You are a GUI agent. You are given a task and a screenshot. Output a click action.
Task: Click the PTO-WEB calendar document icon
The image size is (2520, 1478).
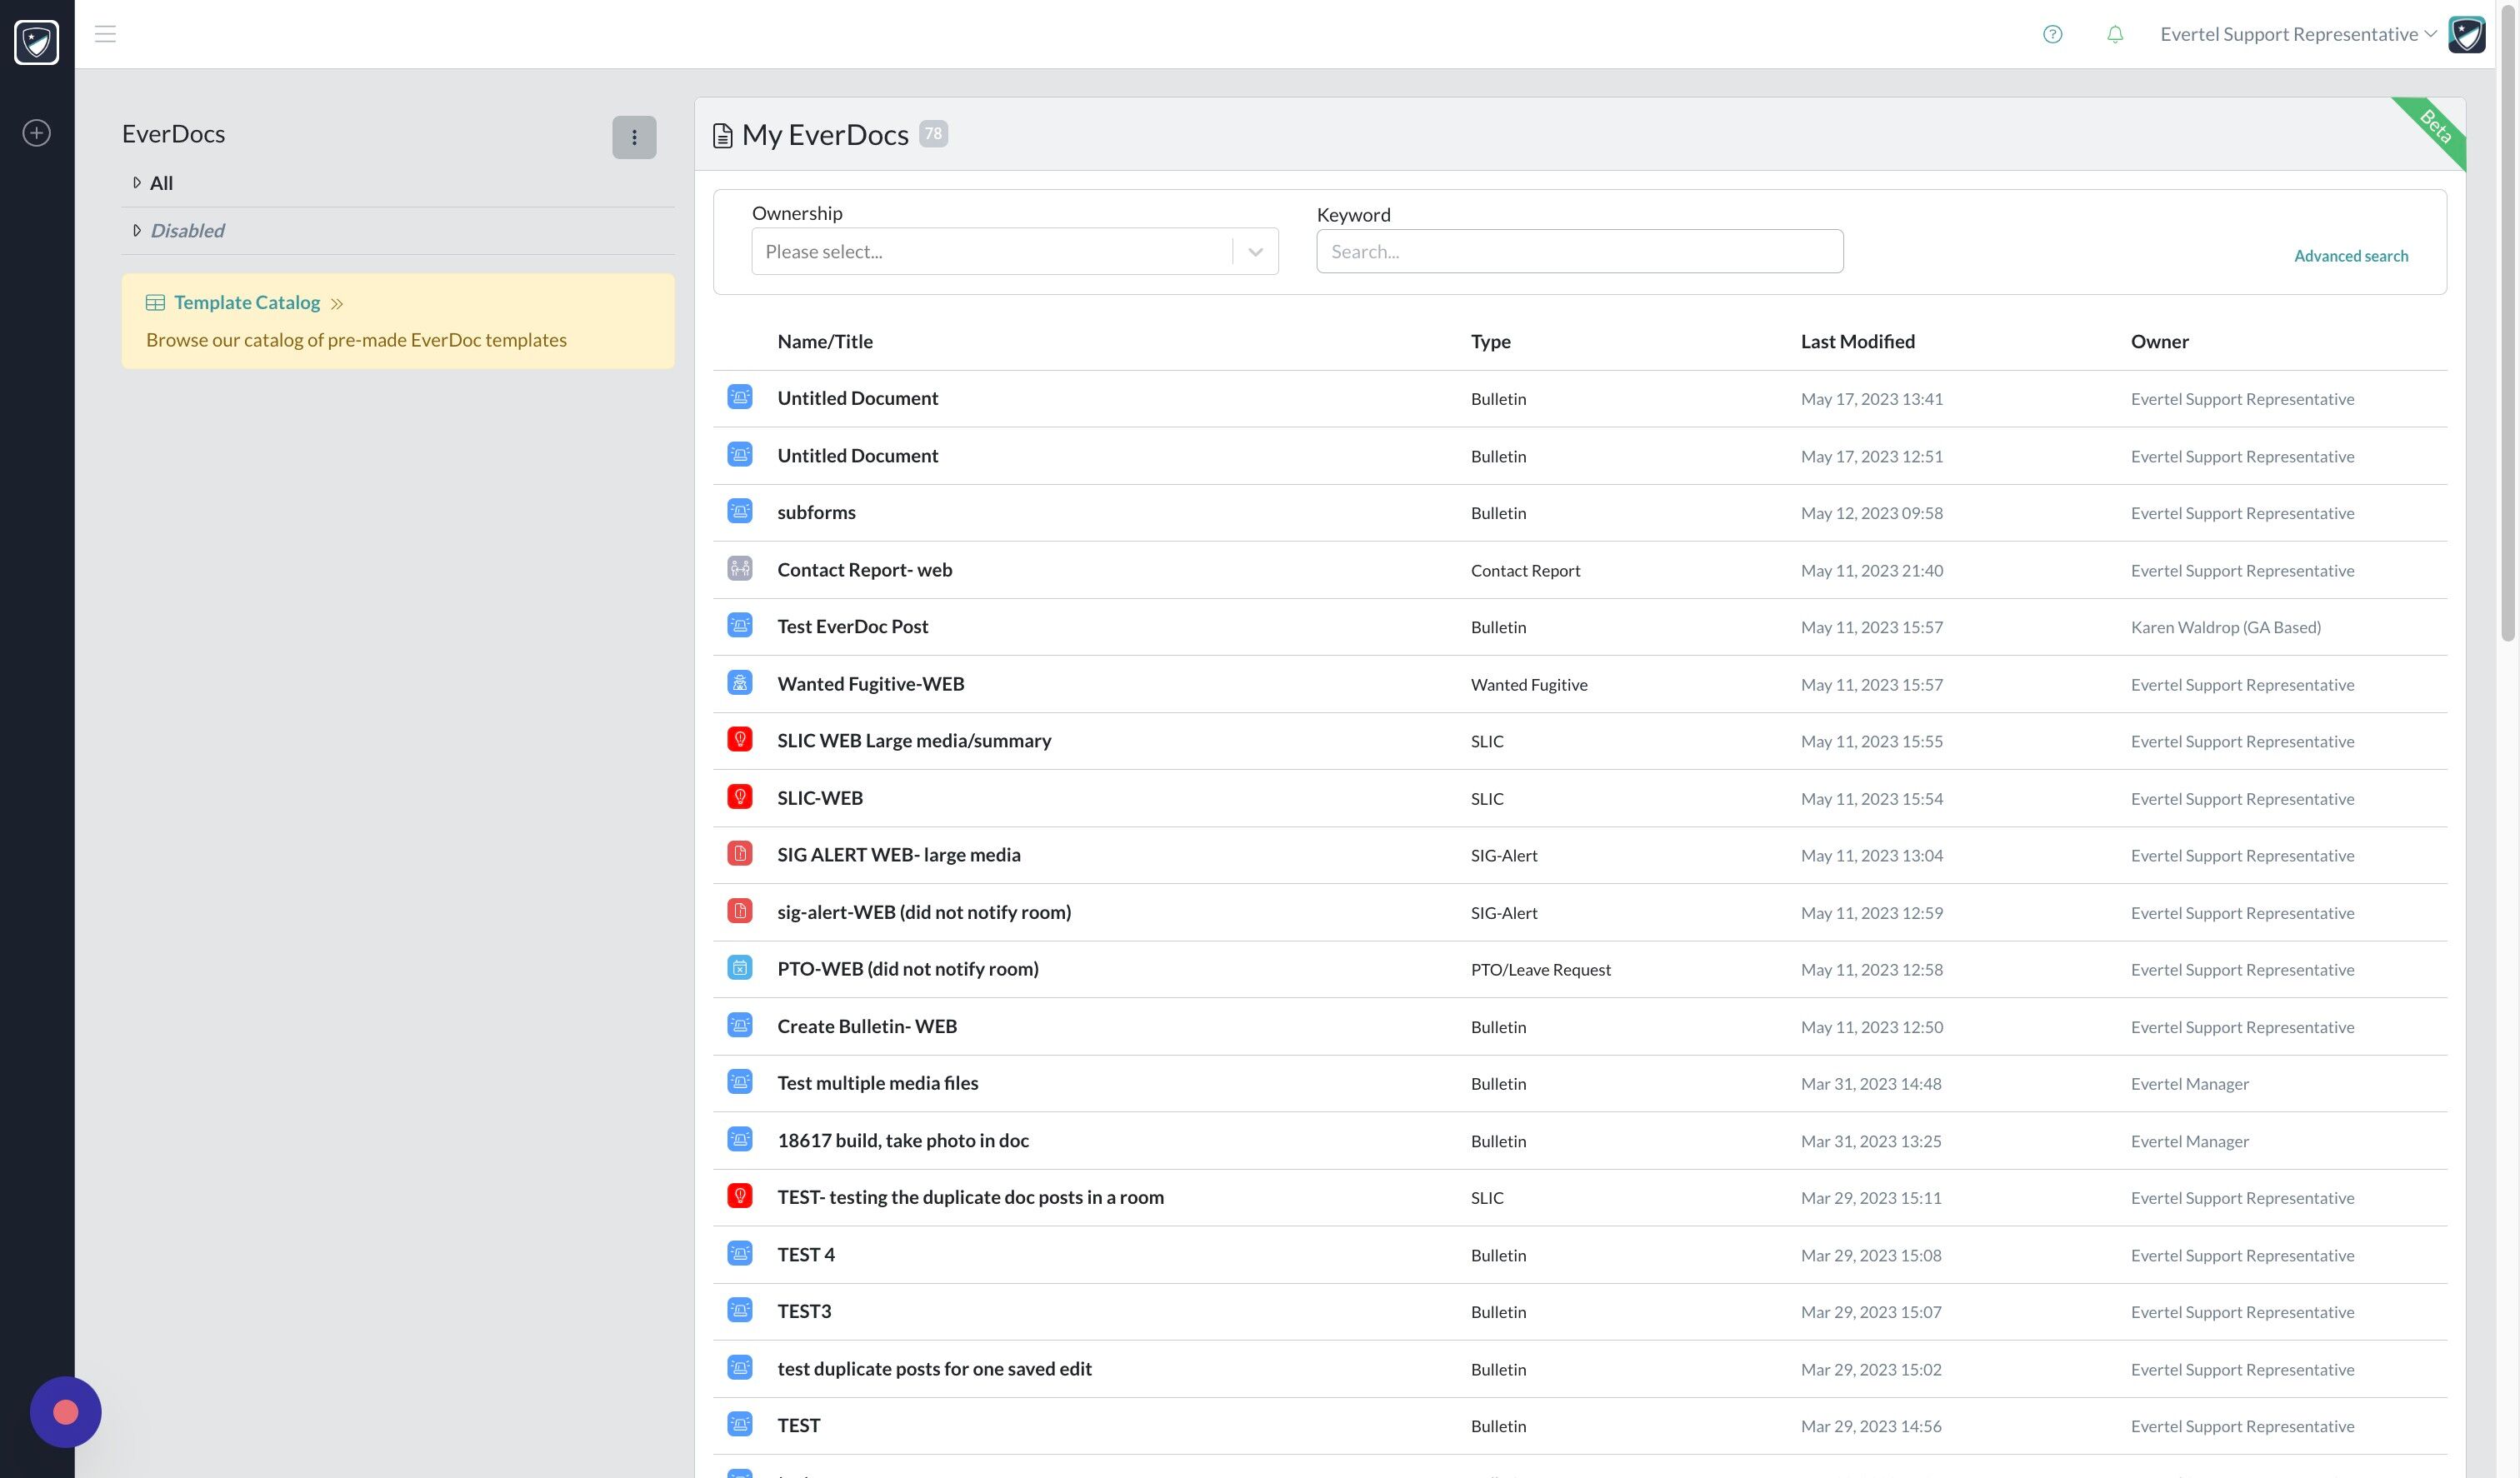click(x=739, y=968)
